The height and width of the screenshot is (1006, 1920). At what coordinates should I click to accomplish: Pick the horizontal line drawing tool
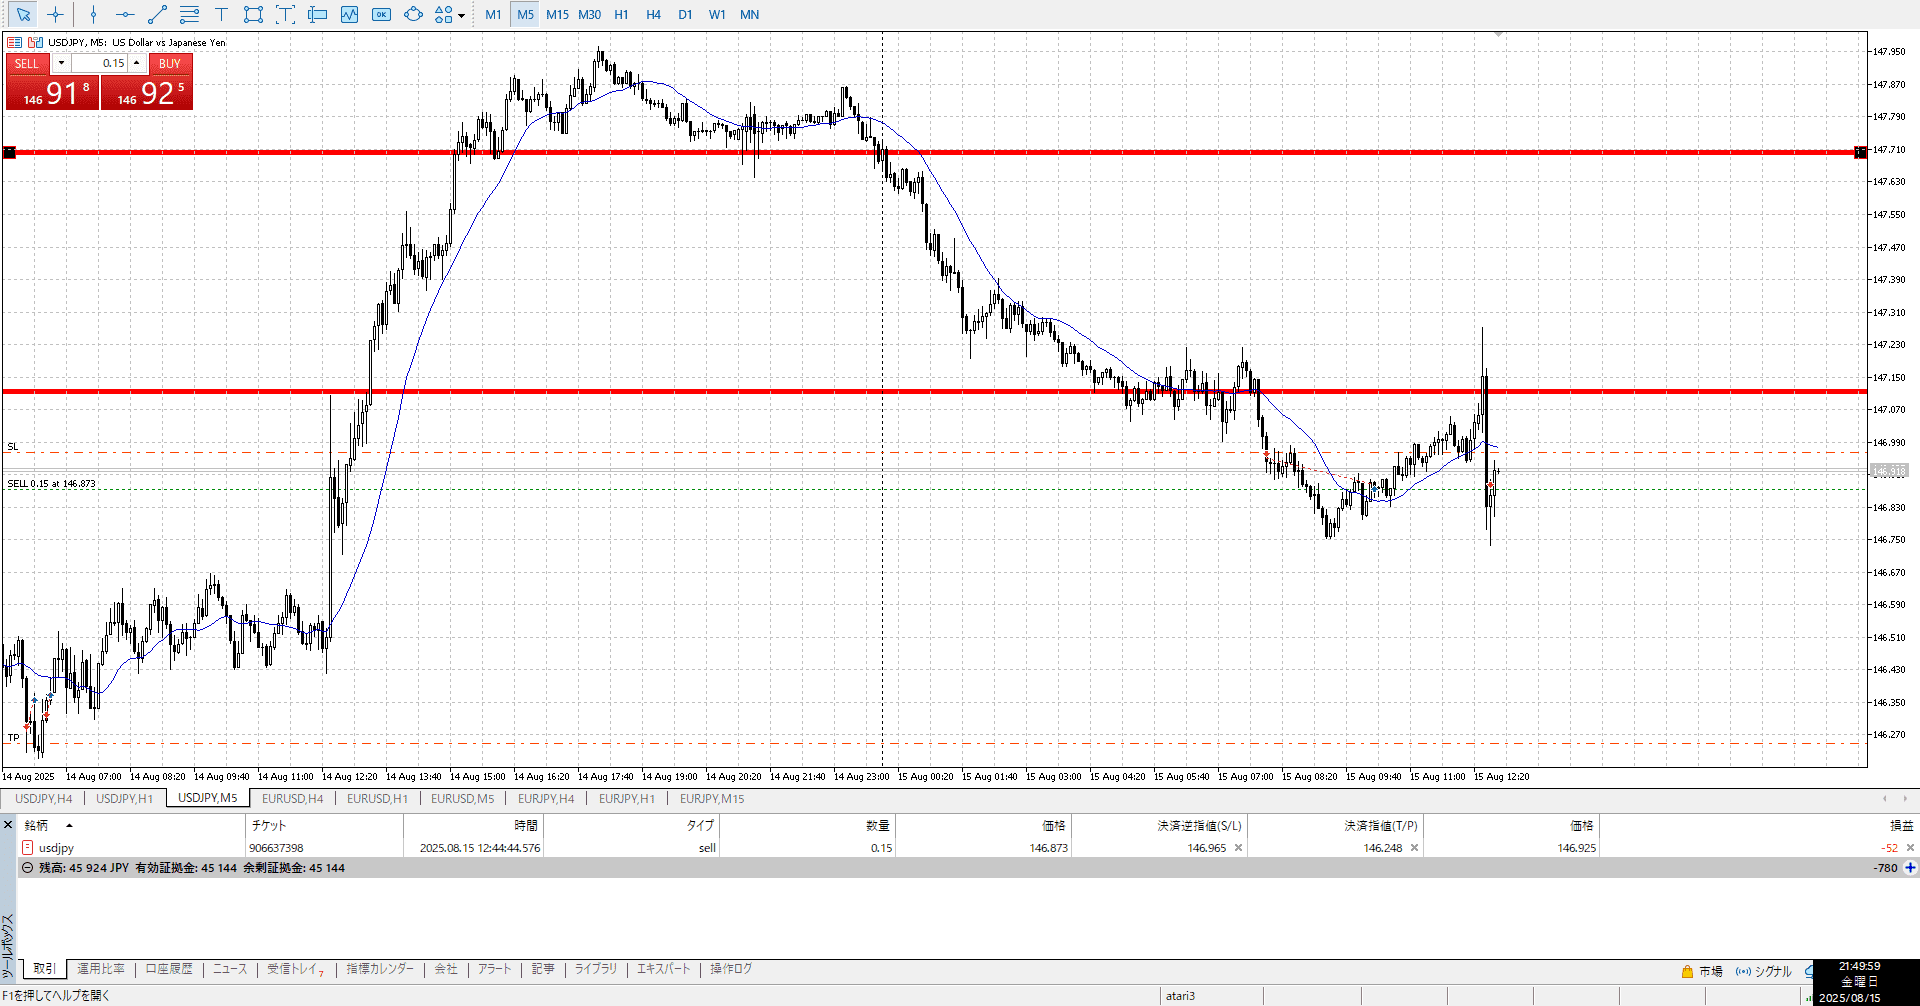click(x=125, y=15)
